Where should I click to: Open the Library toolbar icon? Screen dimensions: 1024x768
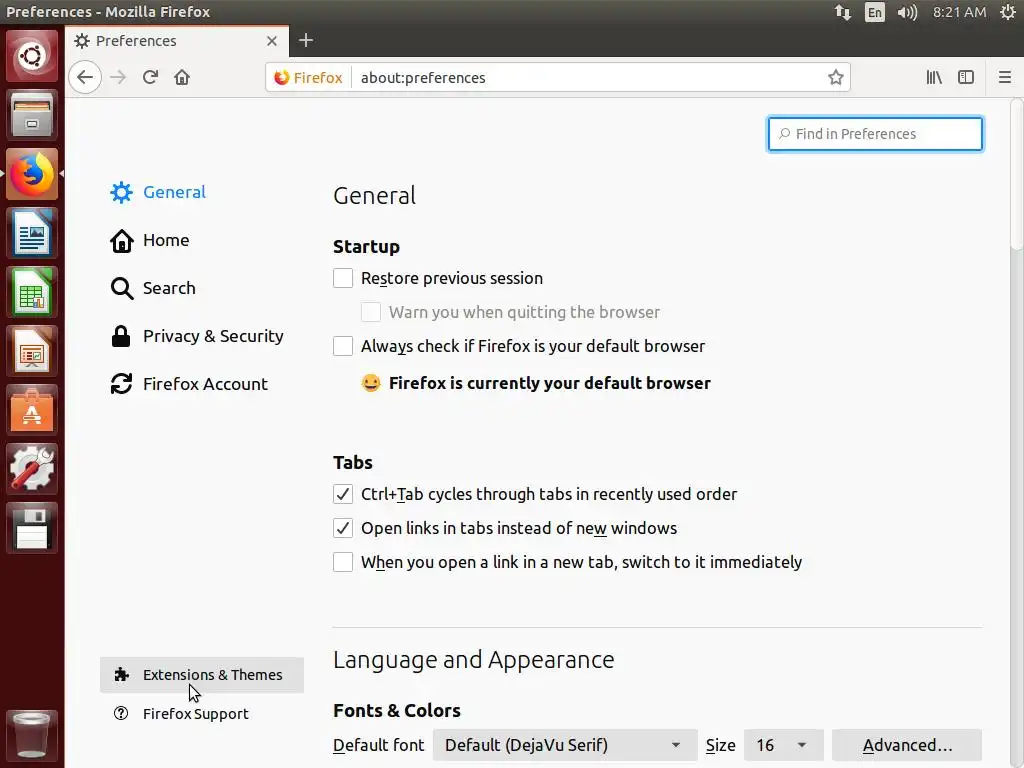[934, 77]
